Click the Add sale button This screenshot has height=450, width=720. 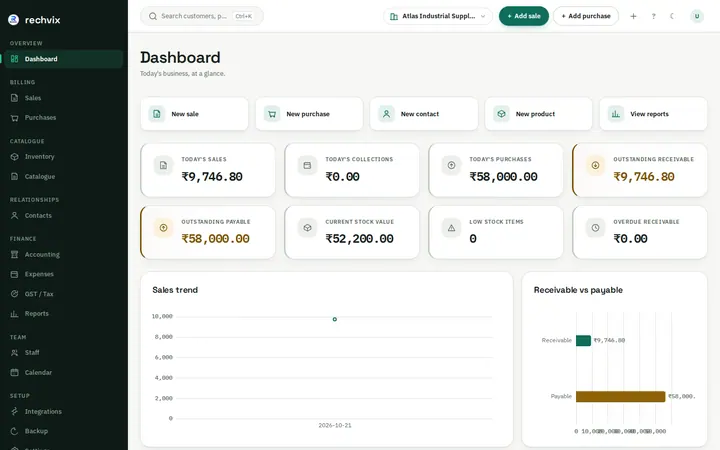pos(524,16)
